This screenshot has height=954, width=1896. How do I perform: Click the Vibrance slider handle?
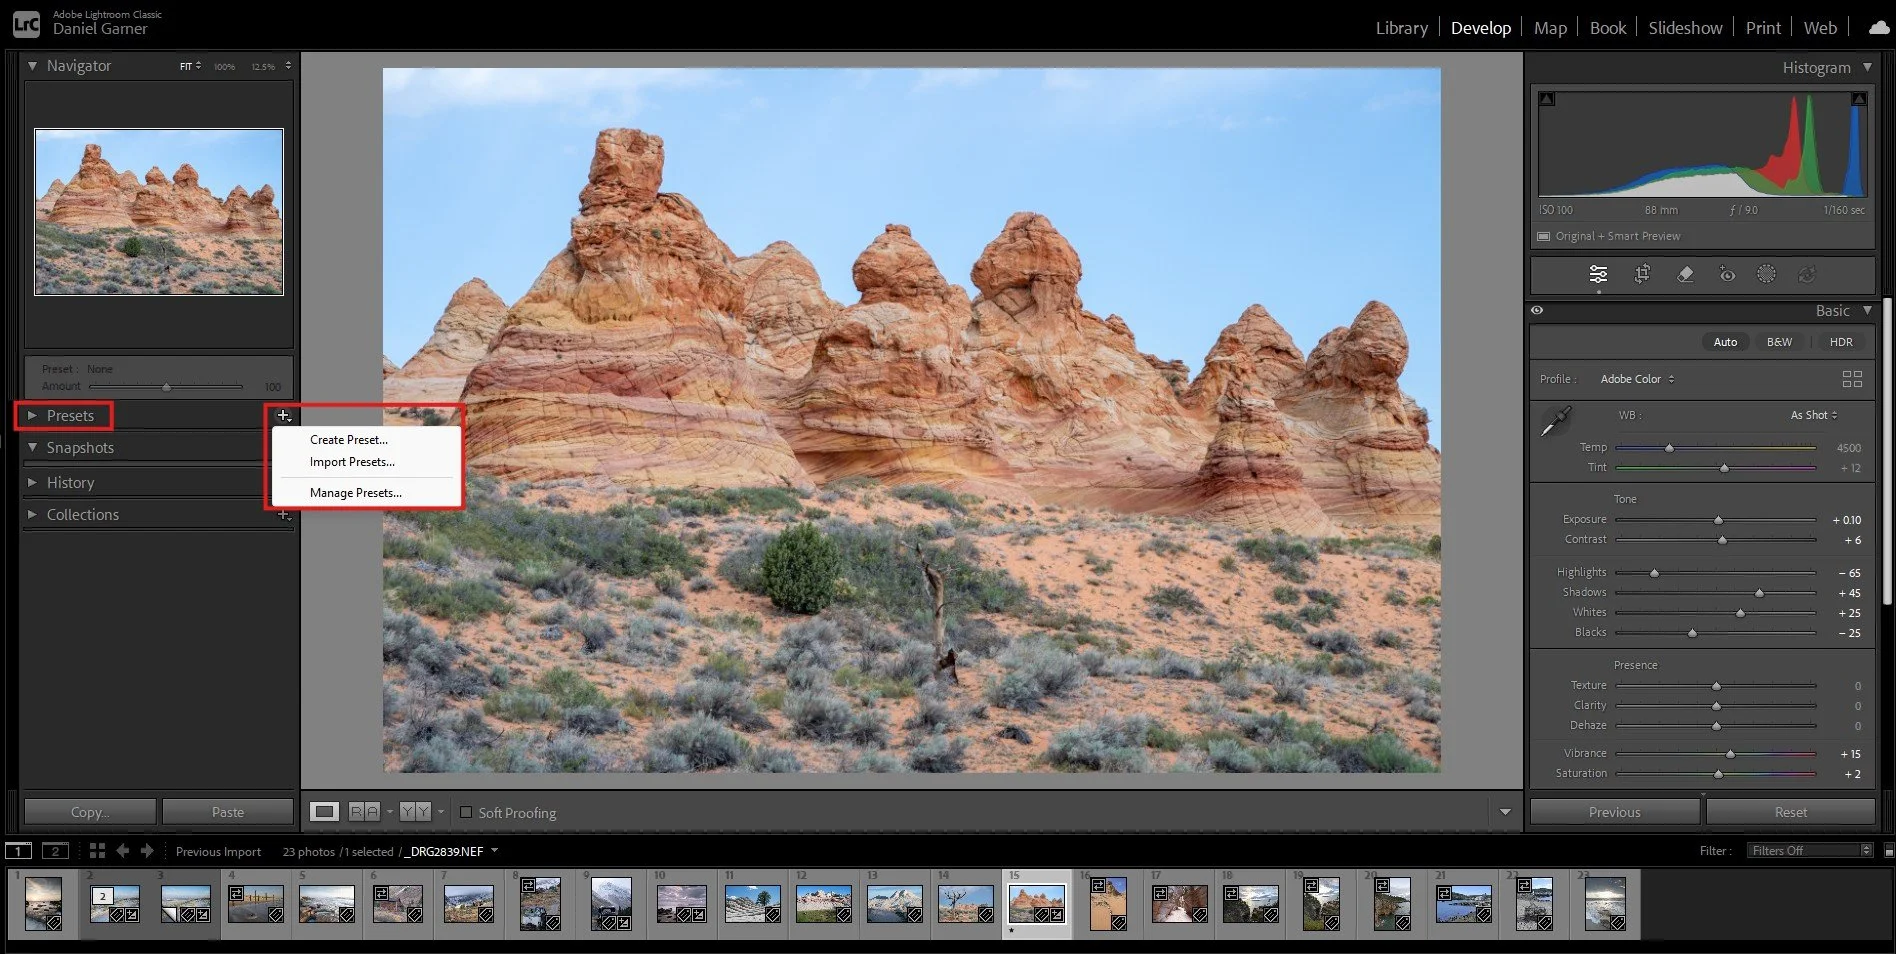point(1730,754)
